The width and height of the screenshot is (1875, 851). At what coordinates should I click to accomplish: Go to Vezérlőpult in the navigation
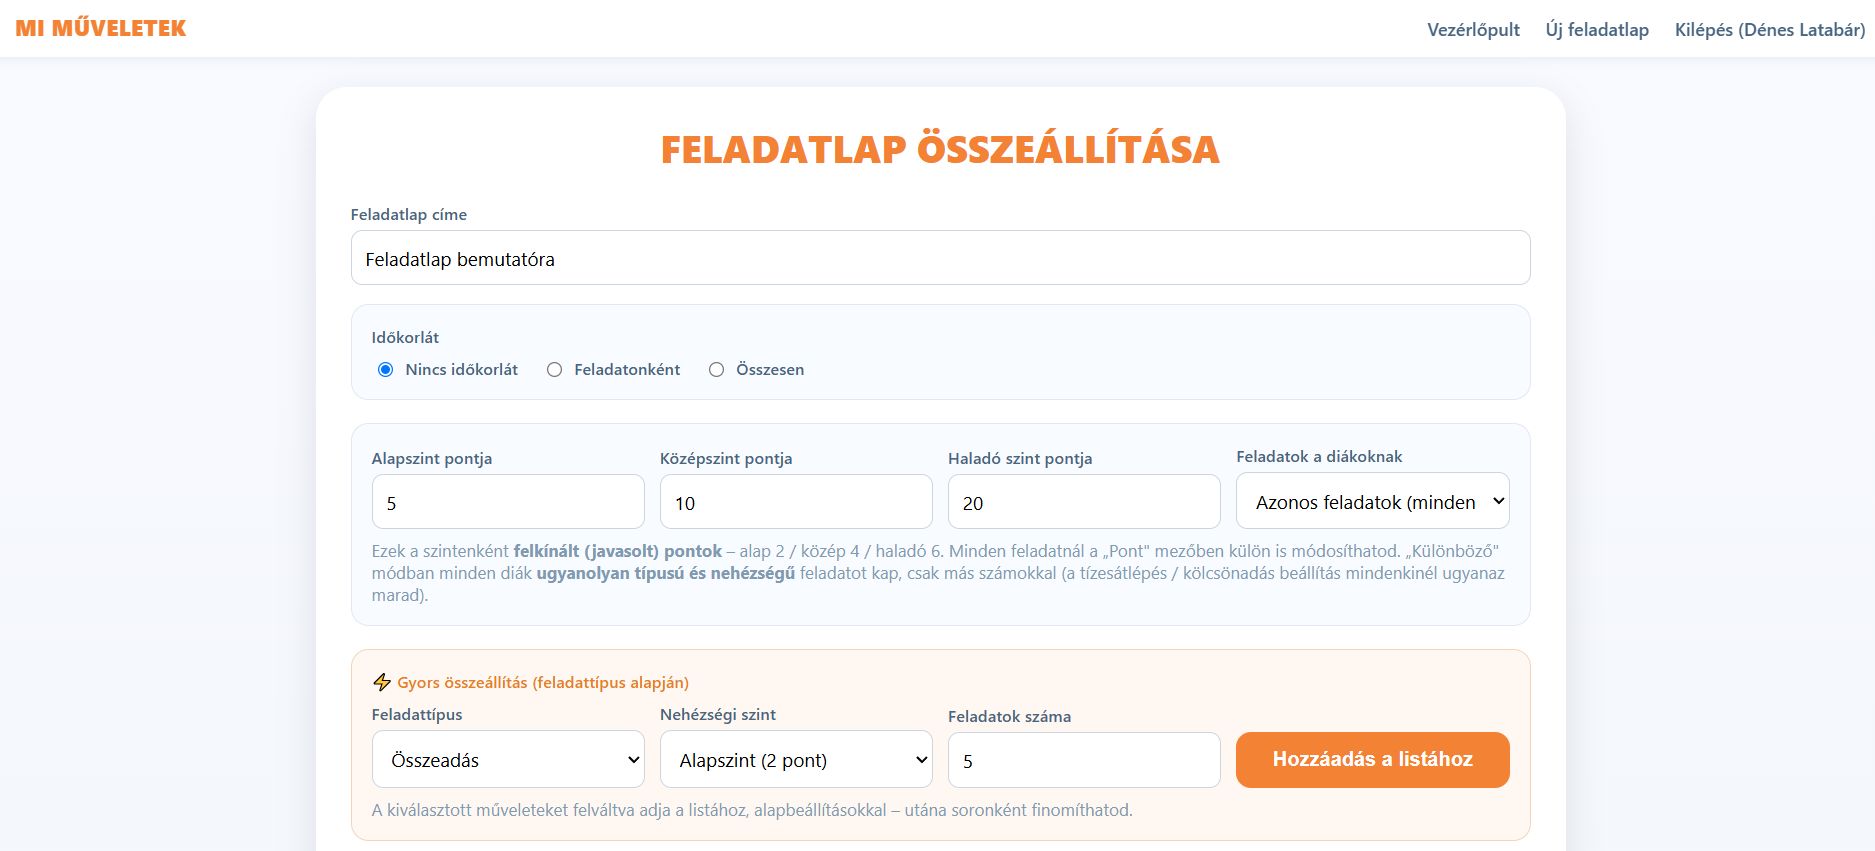[1473, 30]
